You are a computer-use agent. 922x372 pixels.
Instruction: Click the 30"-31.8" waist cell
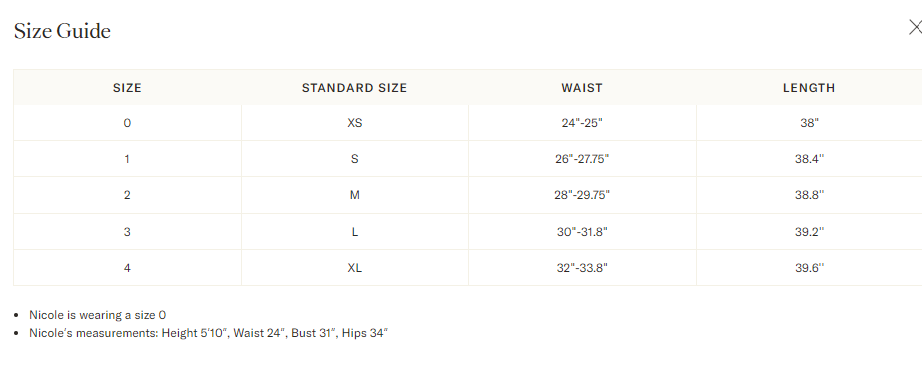tap(582, 232)
